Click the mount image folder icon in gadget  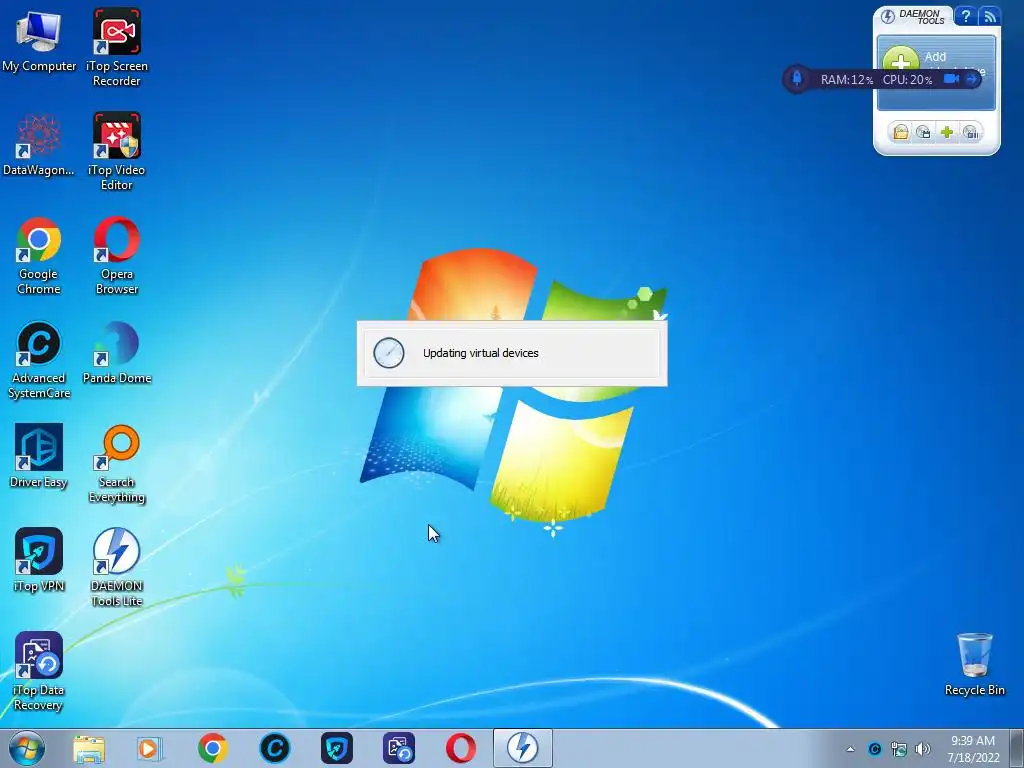coord(901,133)
